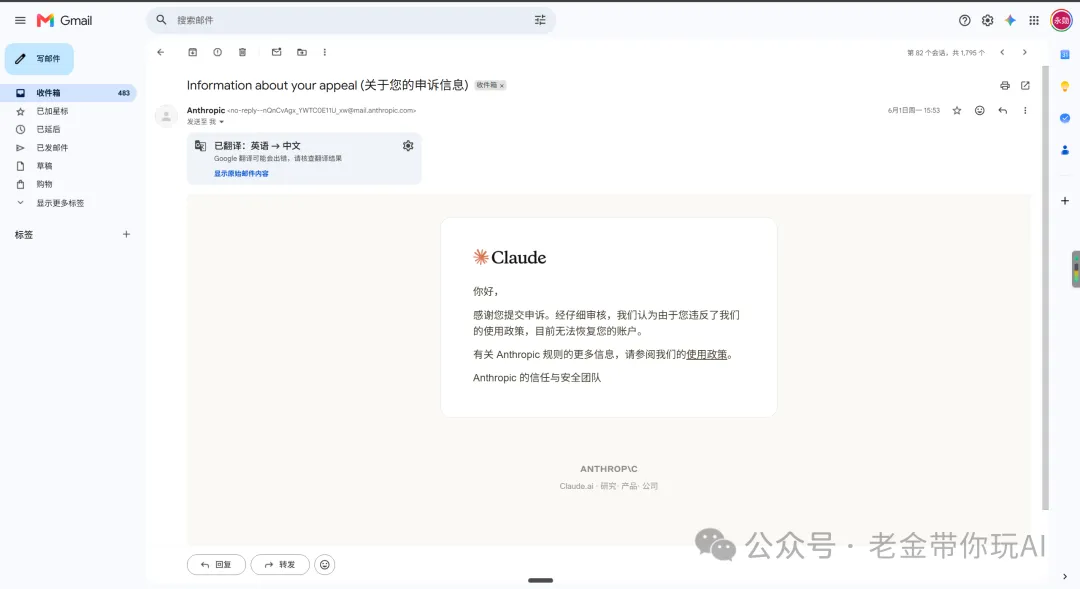Archive this email using the toolbar
Viewport: 1080px width, 589px height.
[x=192, y=52]
